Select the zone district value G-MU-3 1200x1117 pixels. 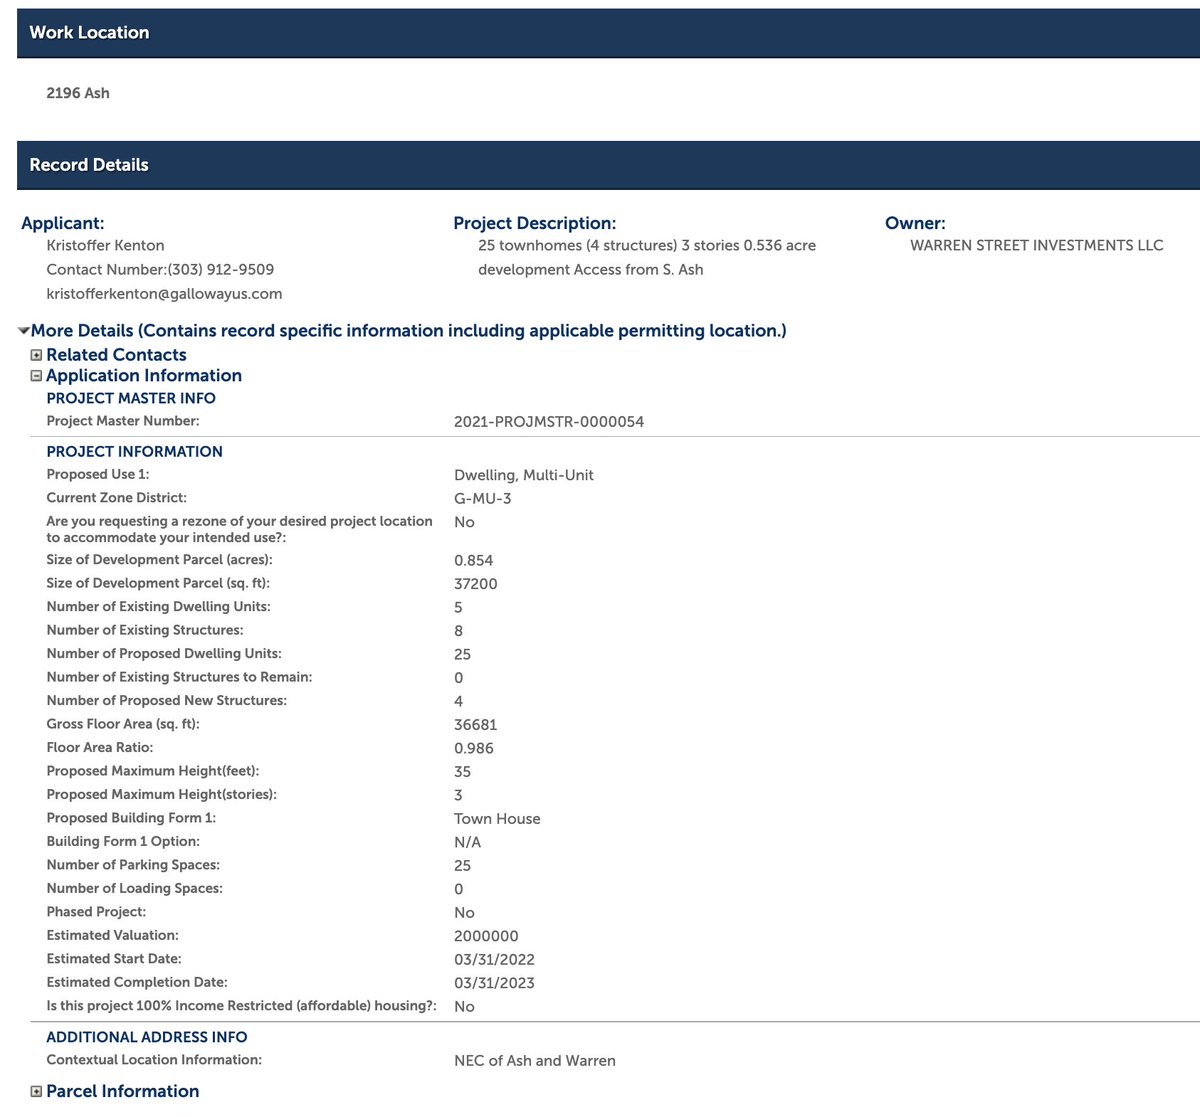point(483,499)
